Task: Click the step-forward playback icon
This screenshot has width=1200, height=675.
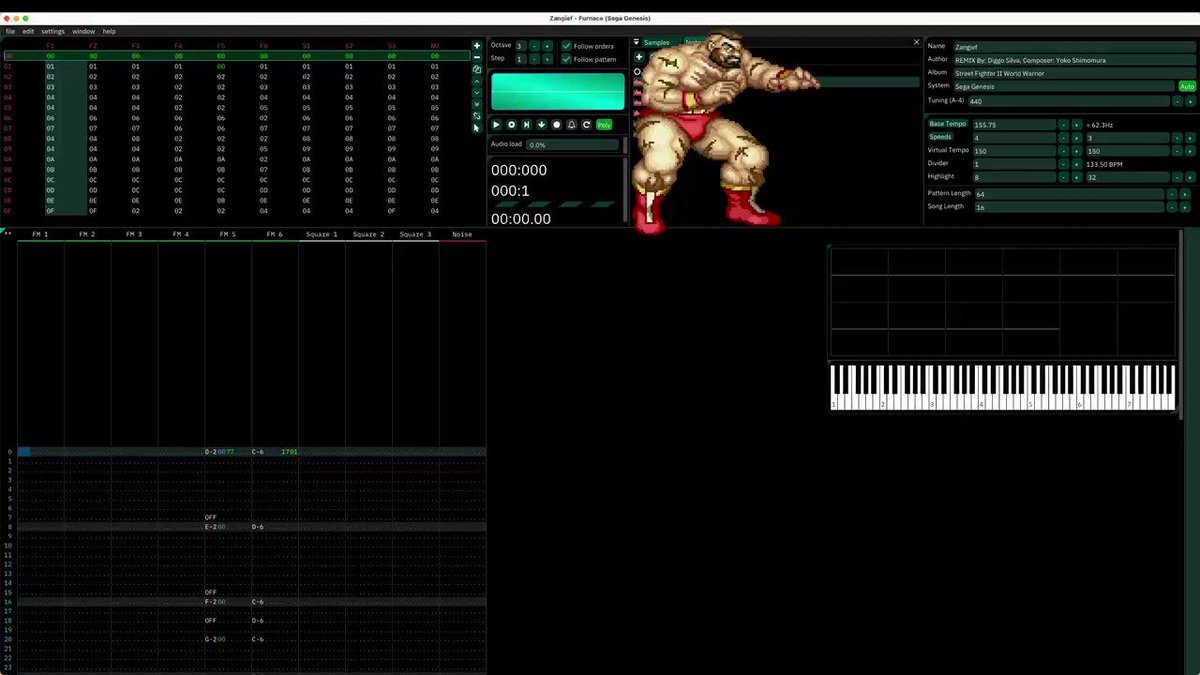Action: (526, 125)
